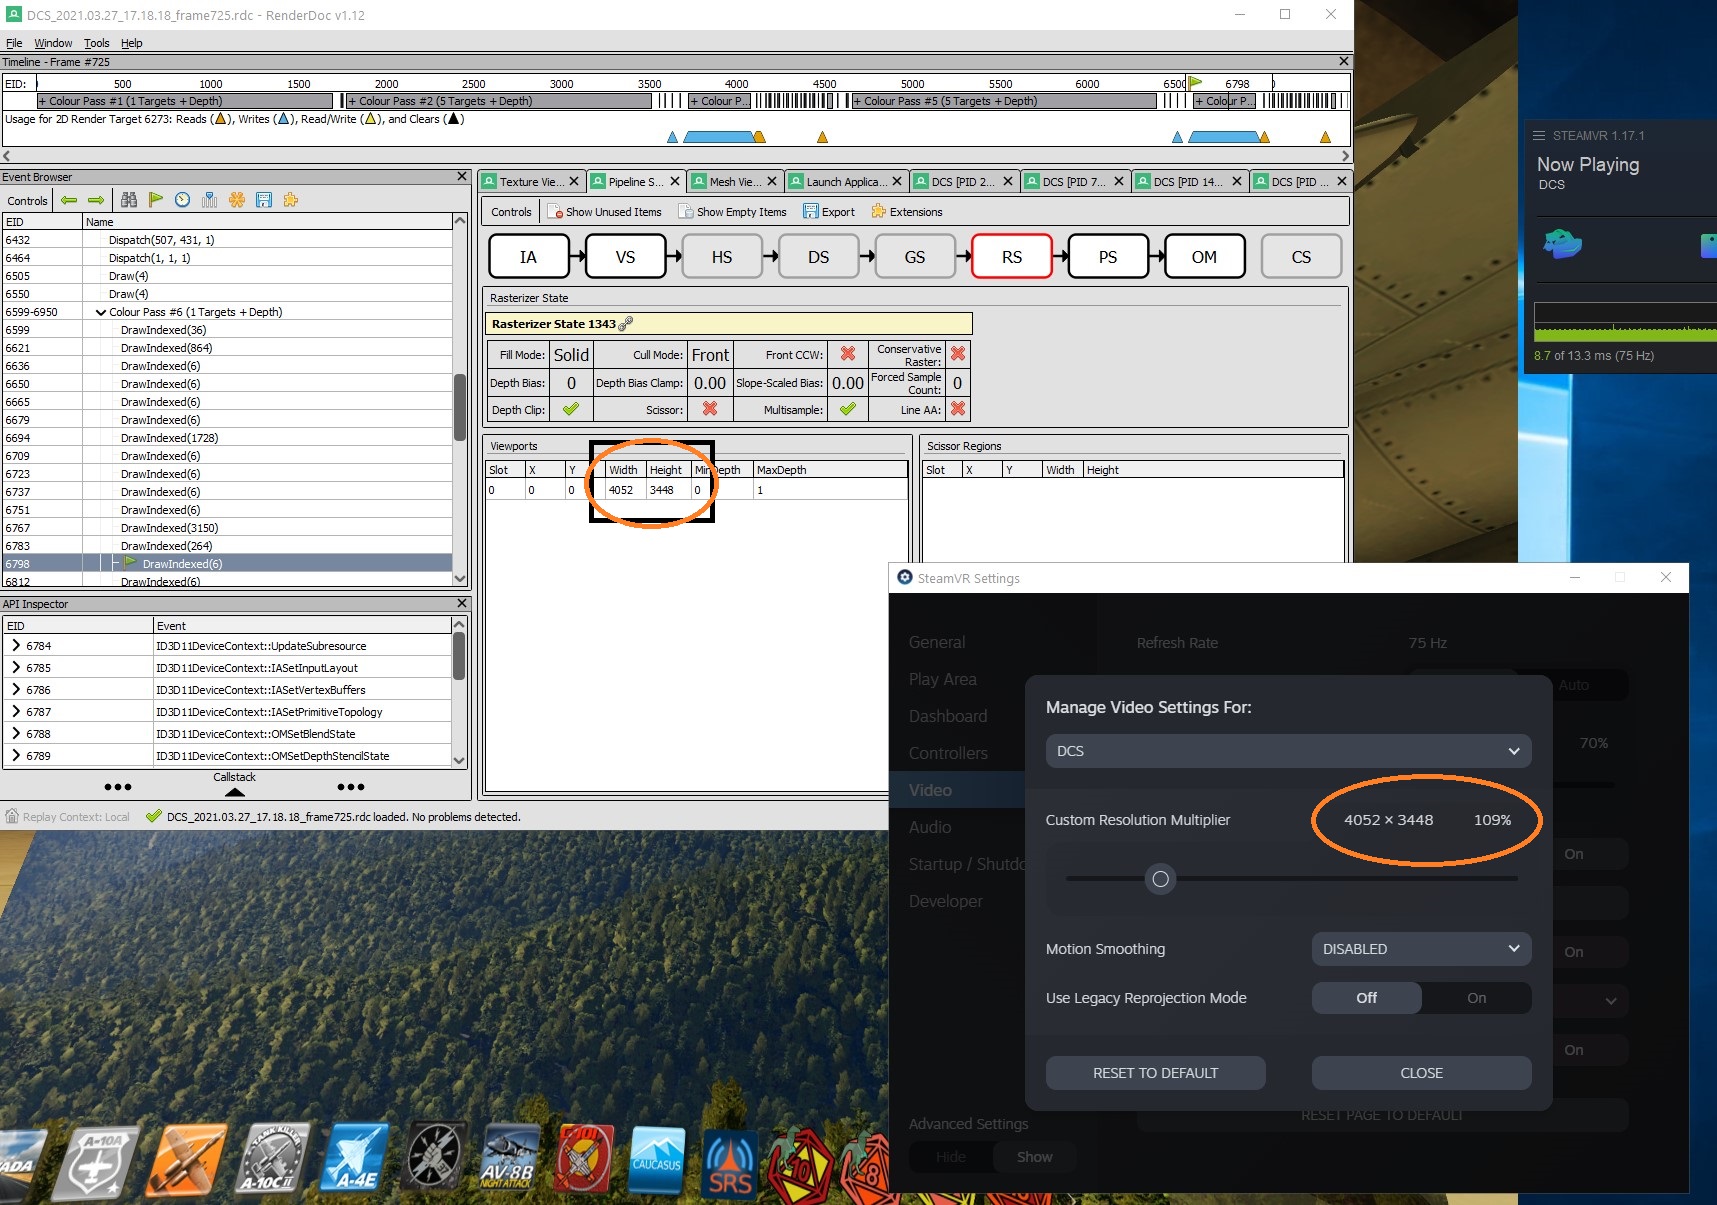Switch to the Texture Viewer tab
Image resolution: width=1717 pixels, height=1205 pixels.
[530, 181]
